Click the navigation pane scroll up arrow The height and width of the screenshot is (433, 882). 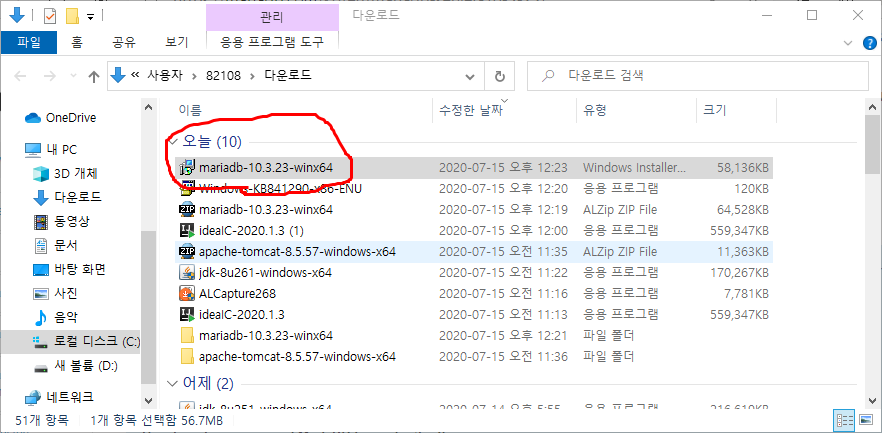tap(148, 106)
